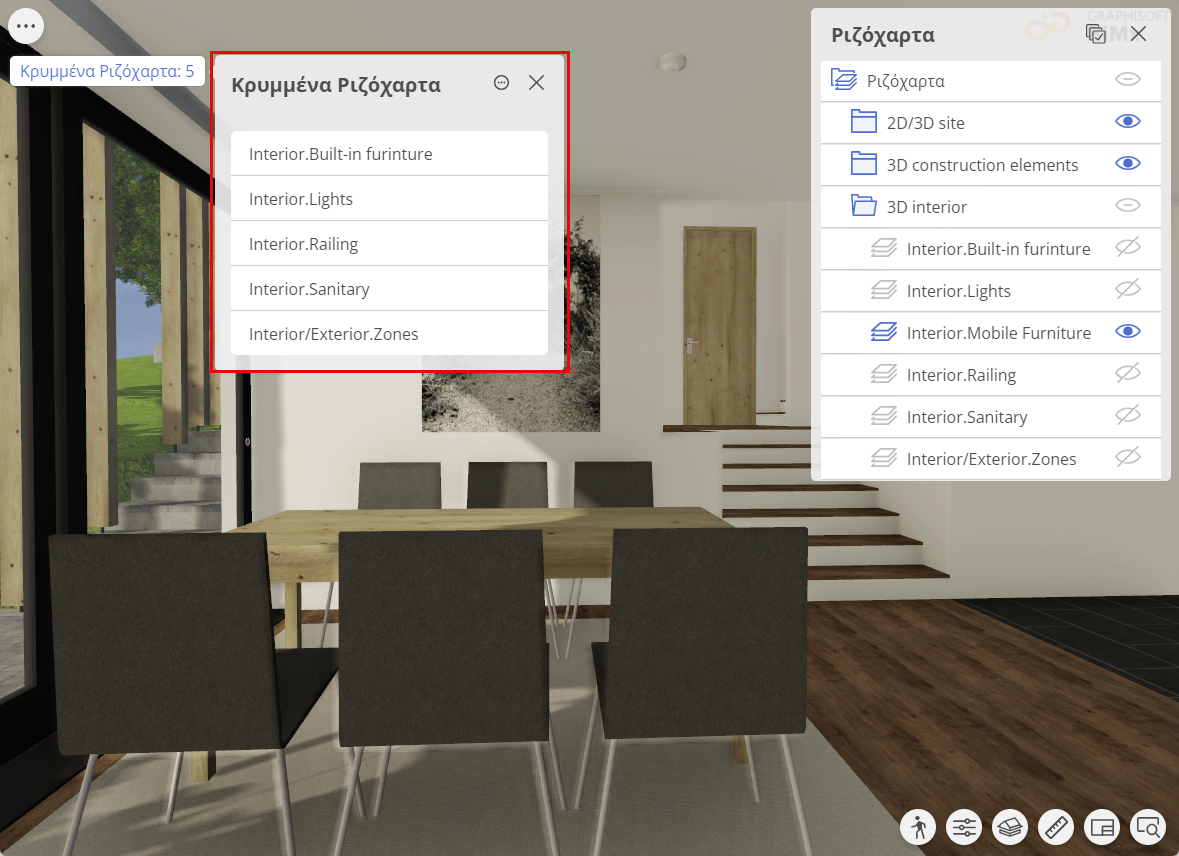Close the Ριζόχαρτα panel
1179x856 pixels.
1138,34
